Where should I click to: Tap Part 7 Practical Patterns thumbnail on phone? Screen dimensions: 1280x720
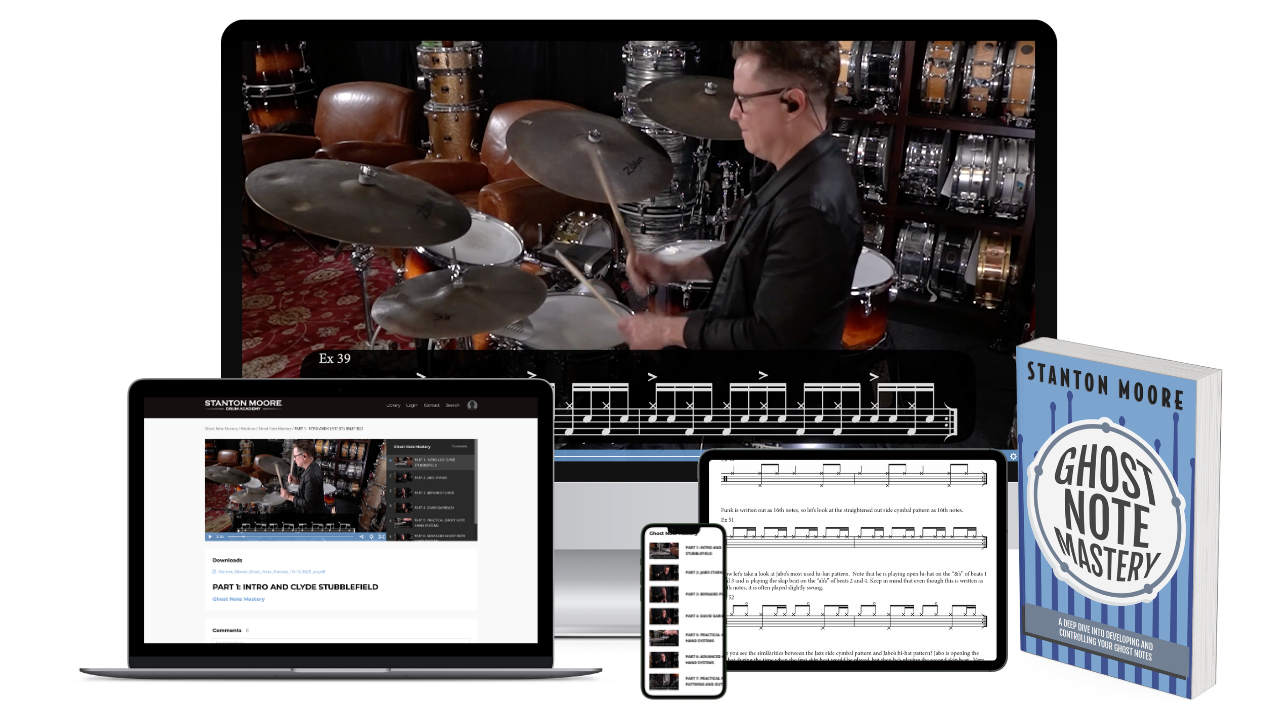[x=664, y=682]
